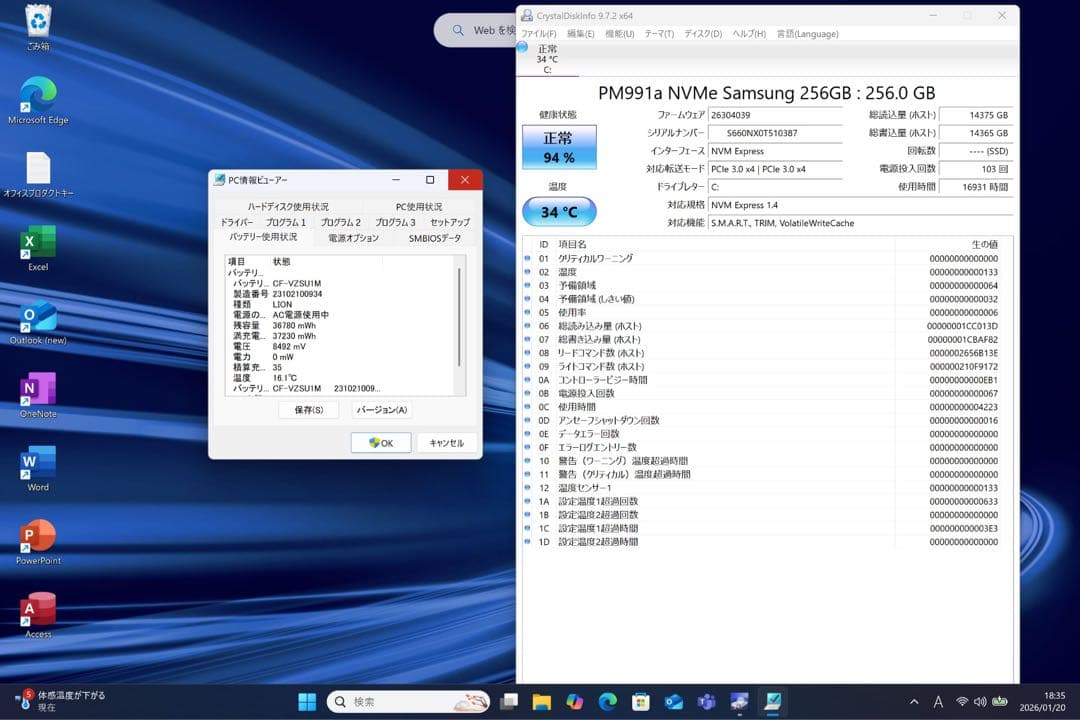This screenshot has height=720, width=1080.
Task: Open the 言語(Language) menu
Action: point(806,33)
